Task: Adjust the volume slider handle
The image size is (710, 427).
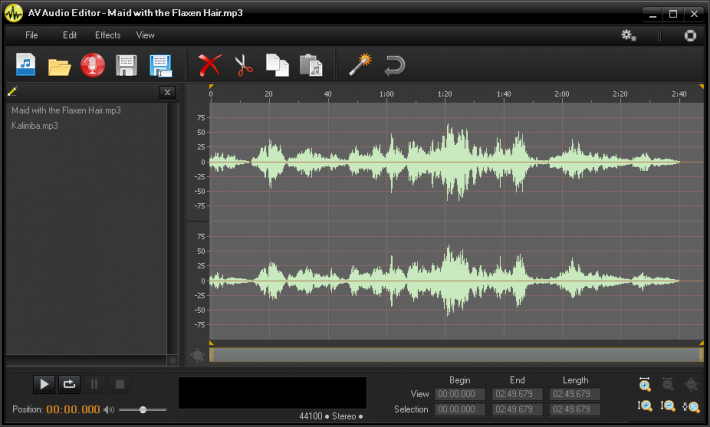Action: pos(143,410)
